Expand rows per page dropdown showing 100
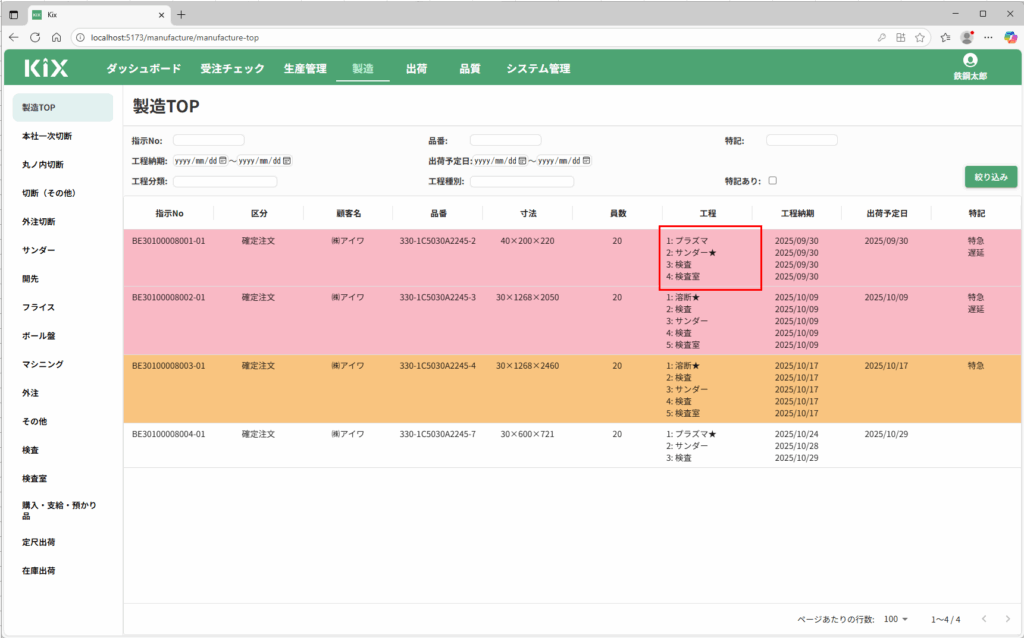 [x=896, y=619]
